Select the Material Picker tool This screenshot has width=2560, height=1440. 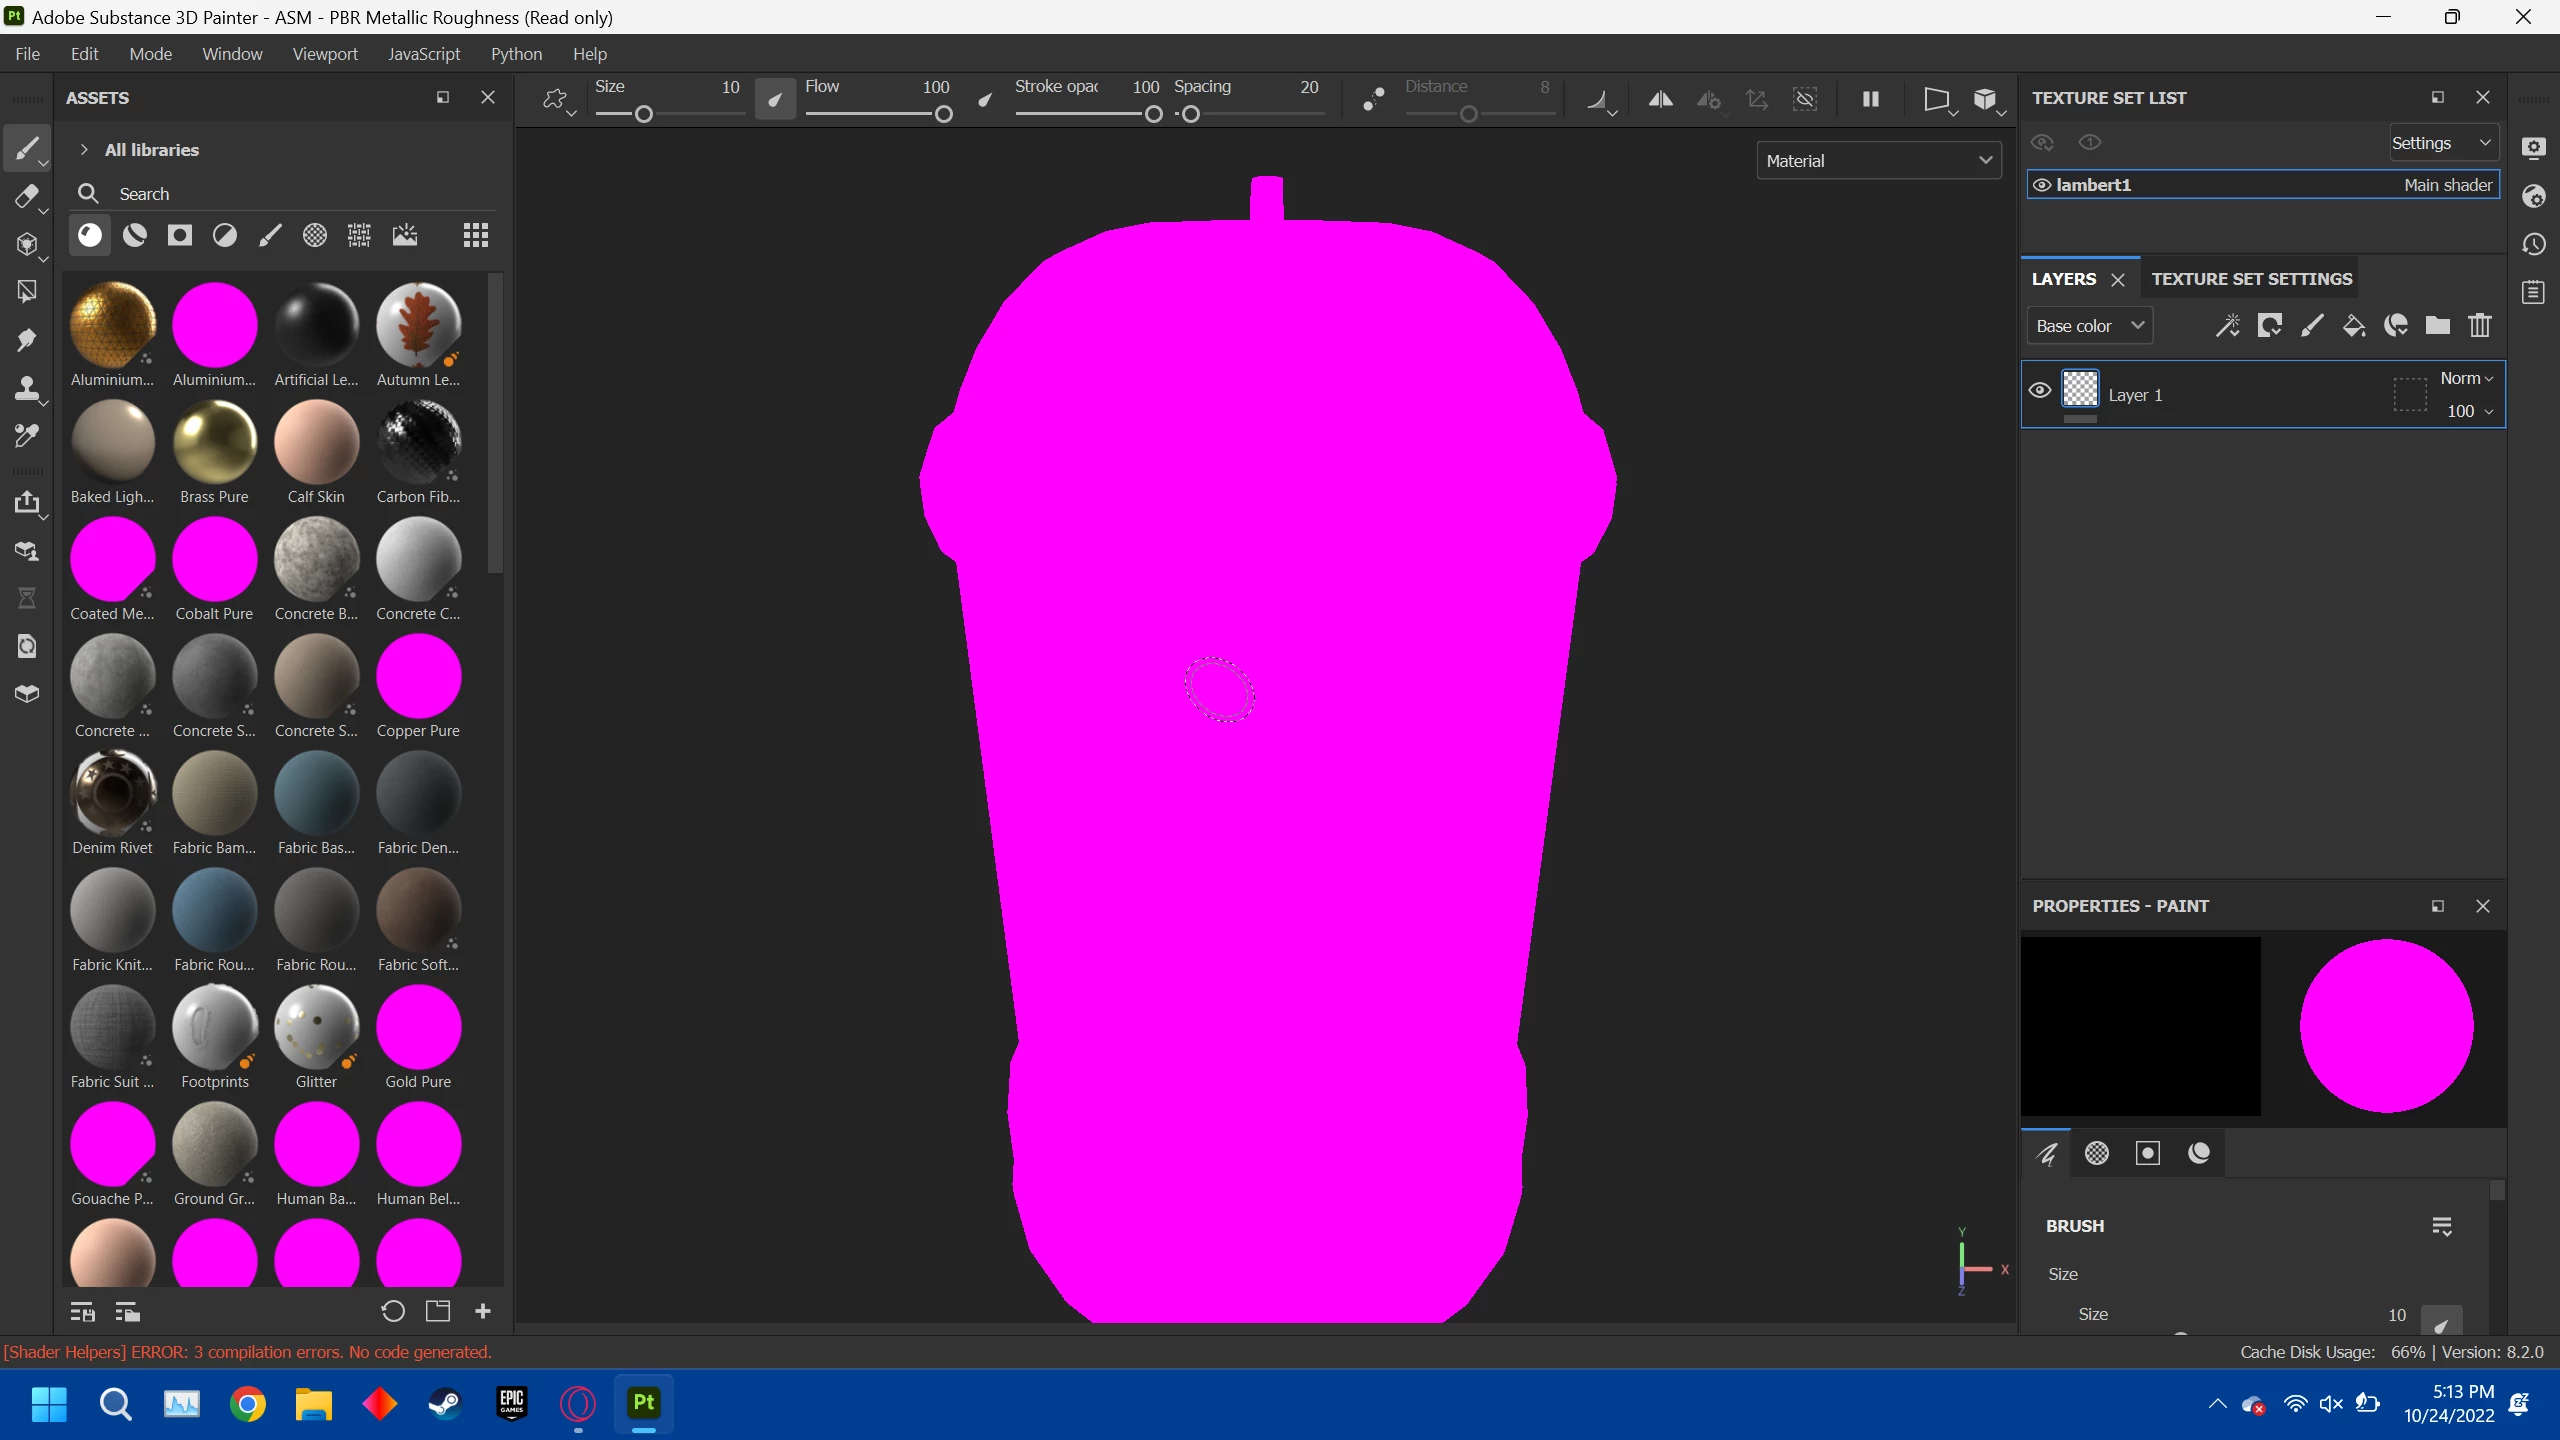point(27,436)
